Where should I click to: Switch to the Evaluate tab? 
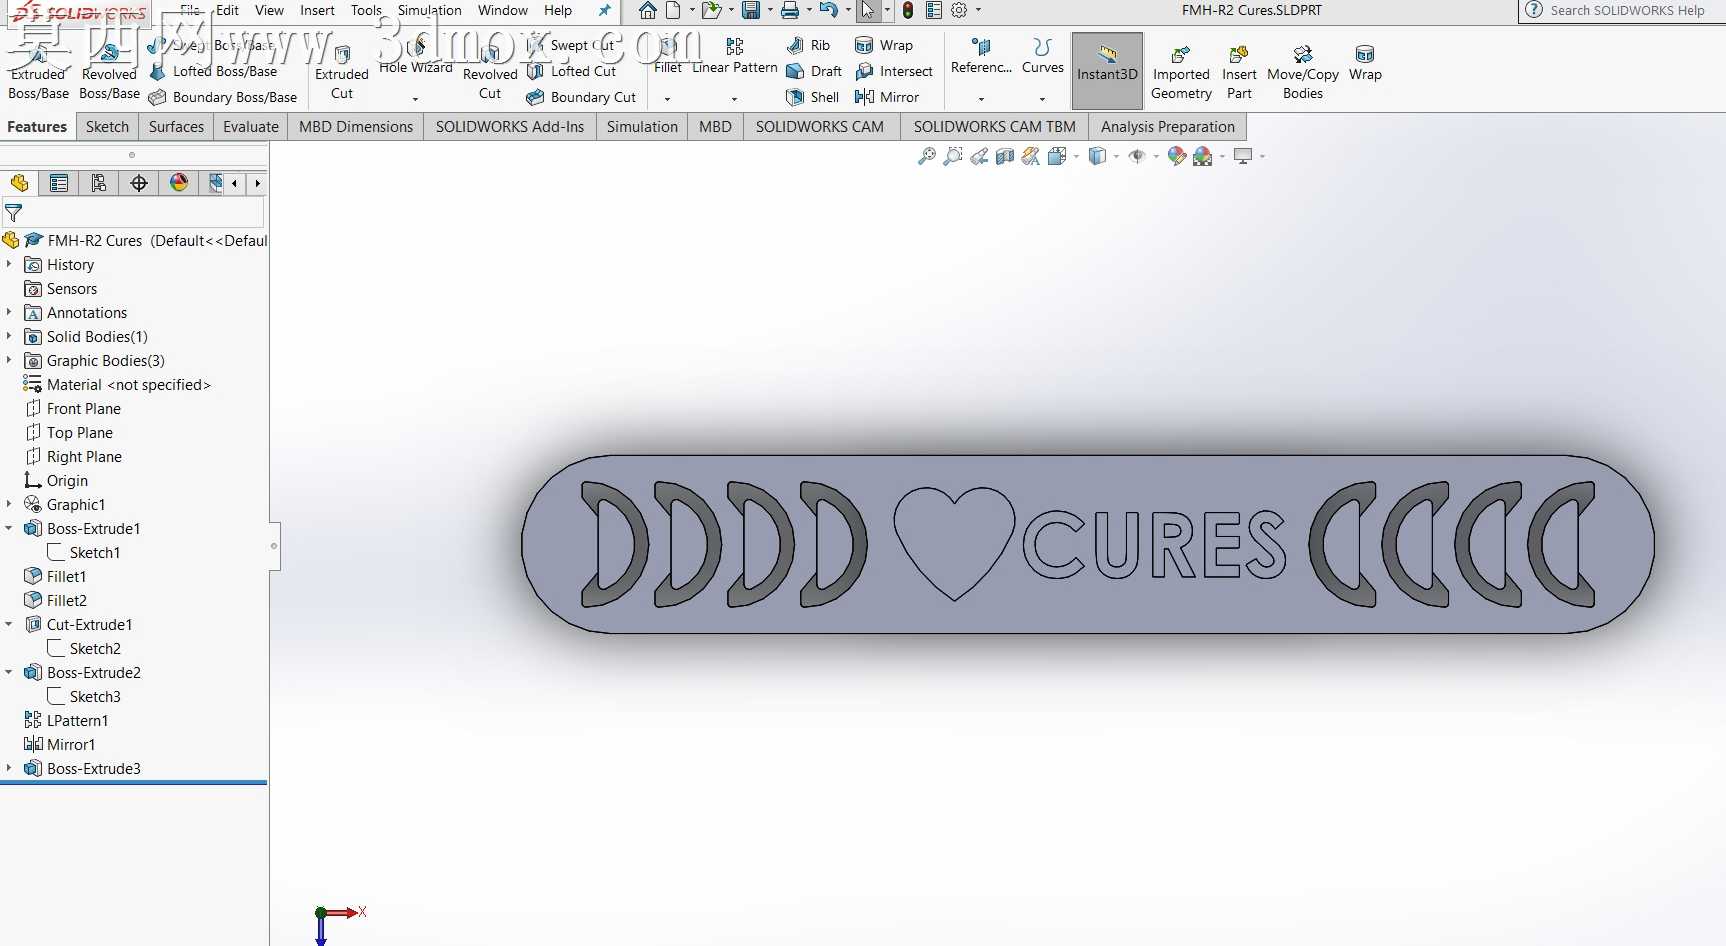pyautogui.click(x=250, y=127)
